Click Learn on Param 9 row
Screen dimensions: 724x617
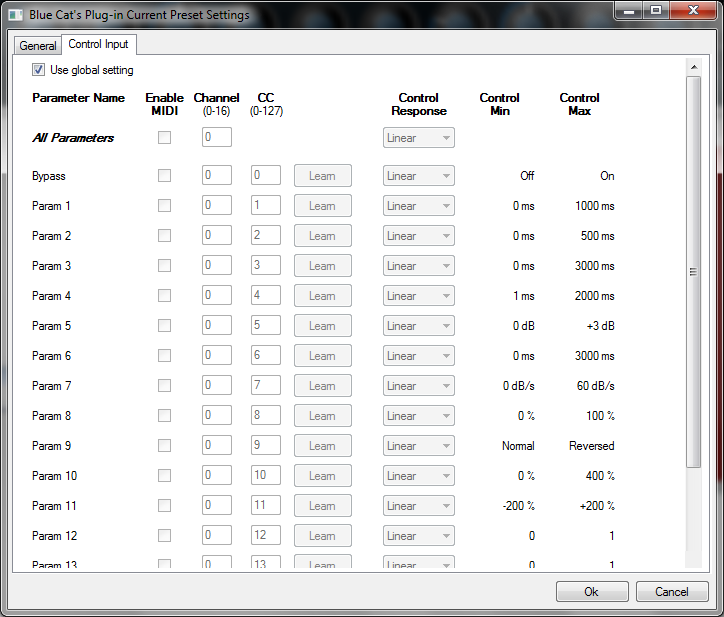click(x=323, y=446)
